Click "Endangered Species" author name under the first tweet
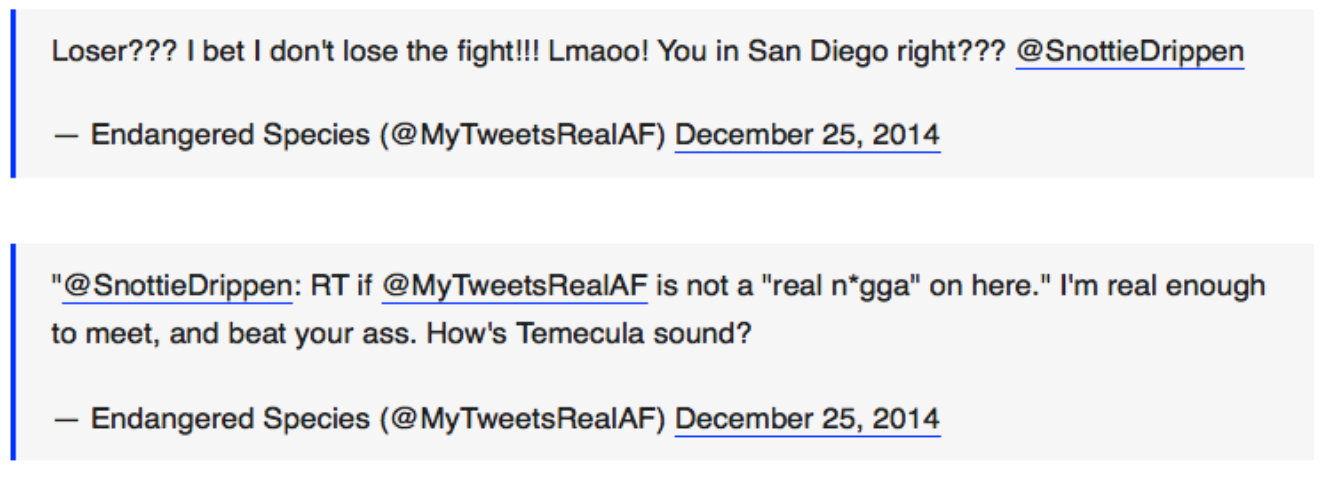The height and width of the screenshot is (480, 1330). 230,135
